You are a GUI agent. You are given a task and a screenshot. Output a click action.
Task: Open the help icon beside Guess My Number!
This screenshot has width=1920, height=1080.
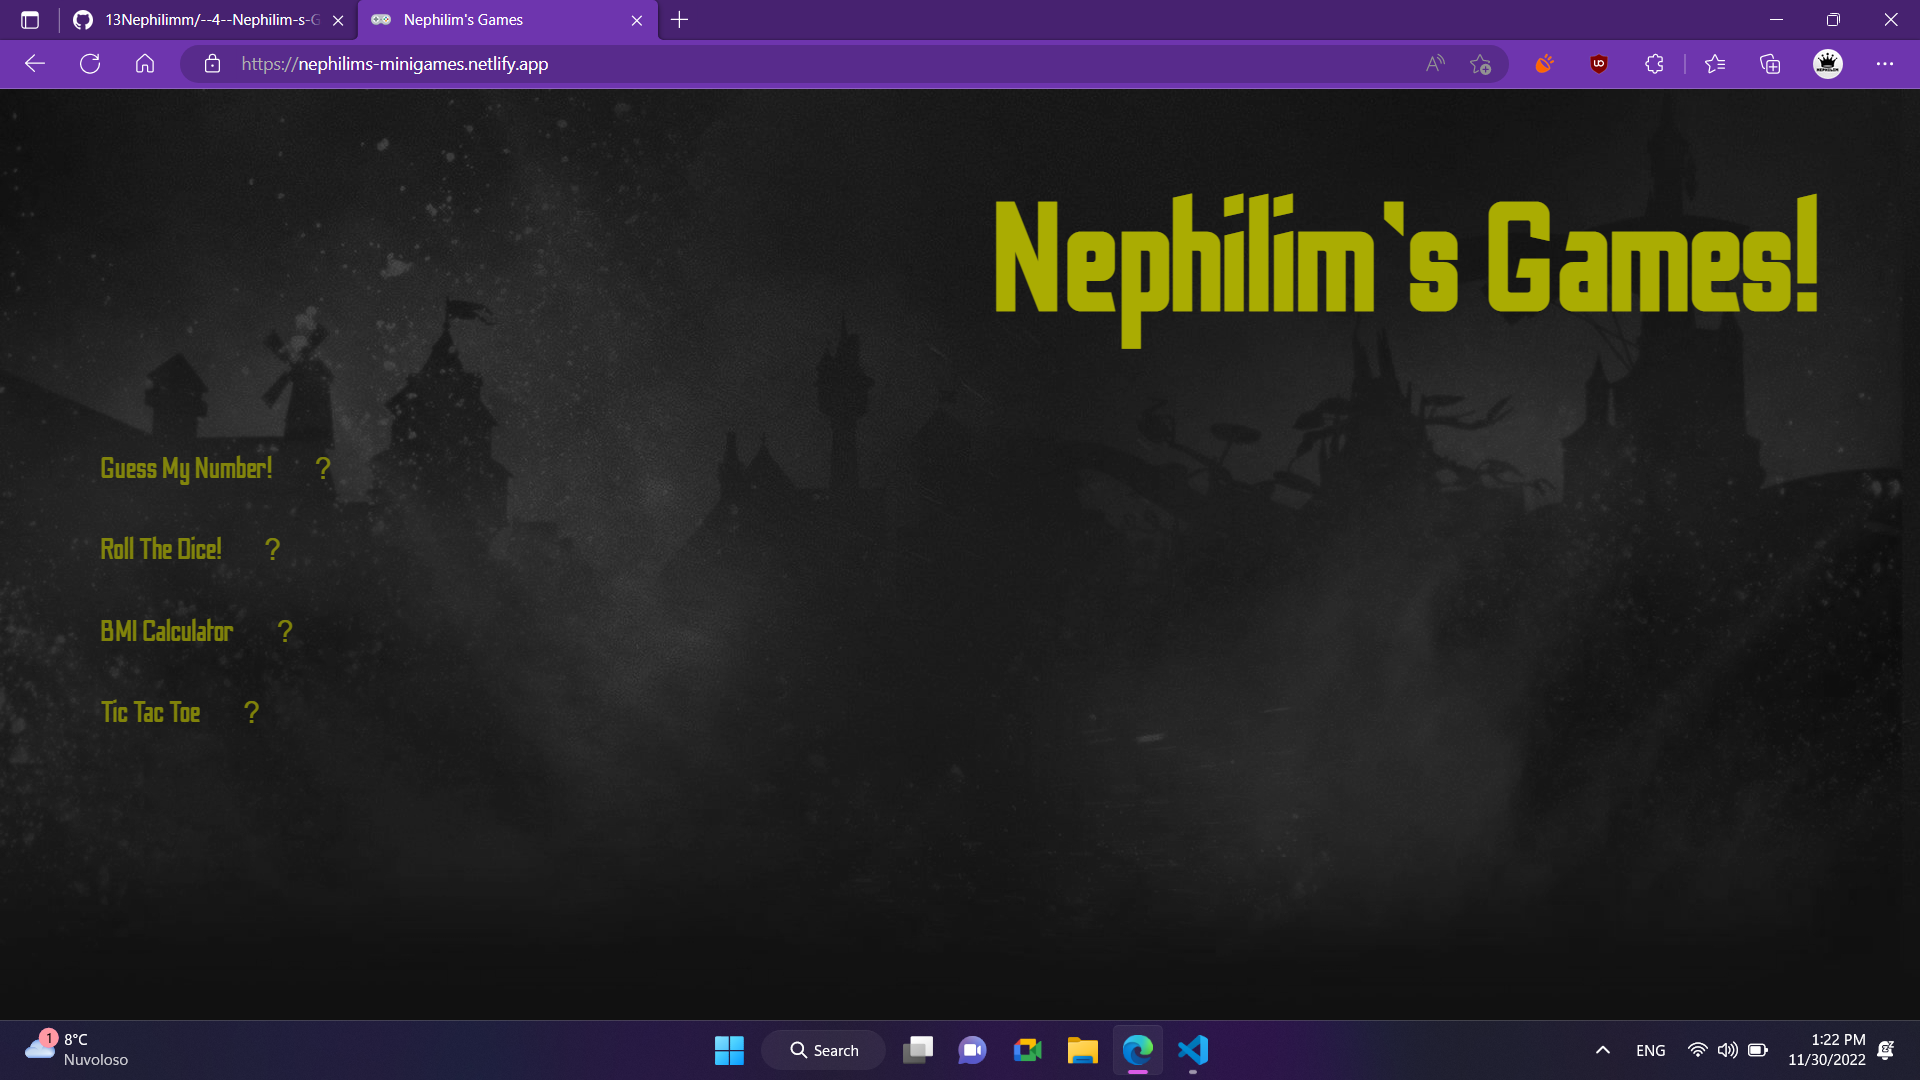(322, 467)
